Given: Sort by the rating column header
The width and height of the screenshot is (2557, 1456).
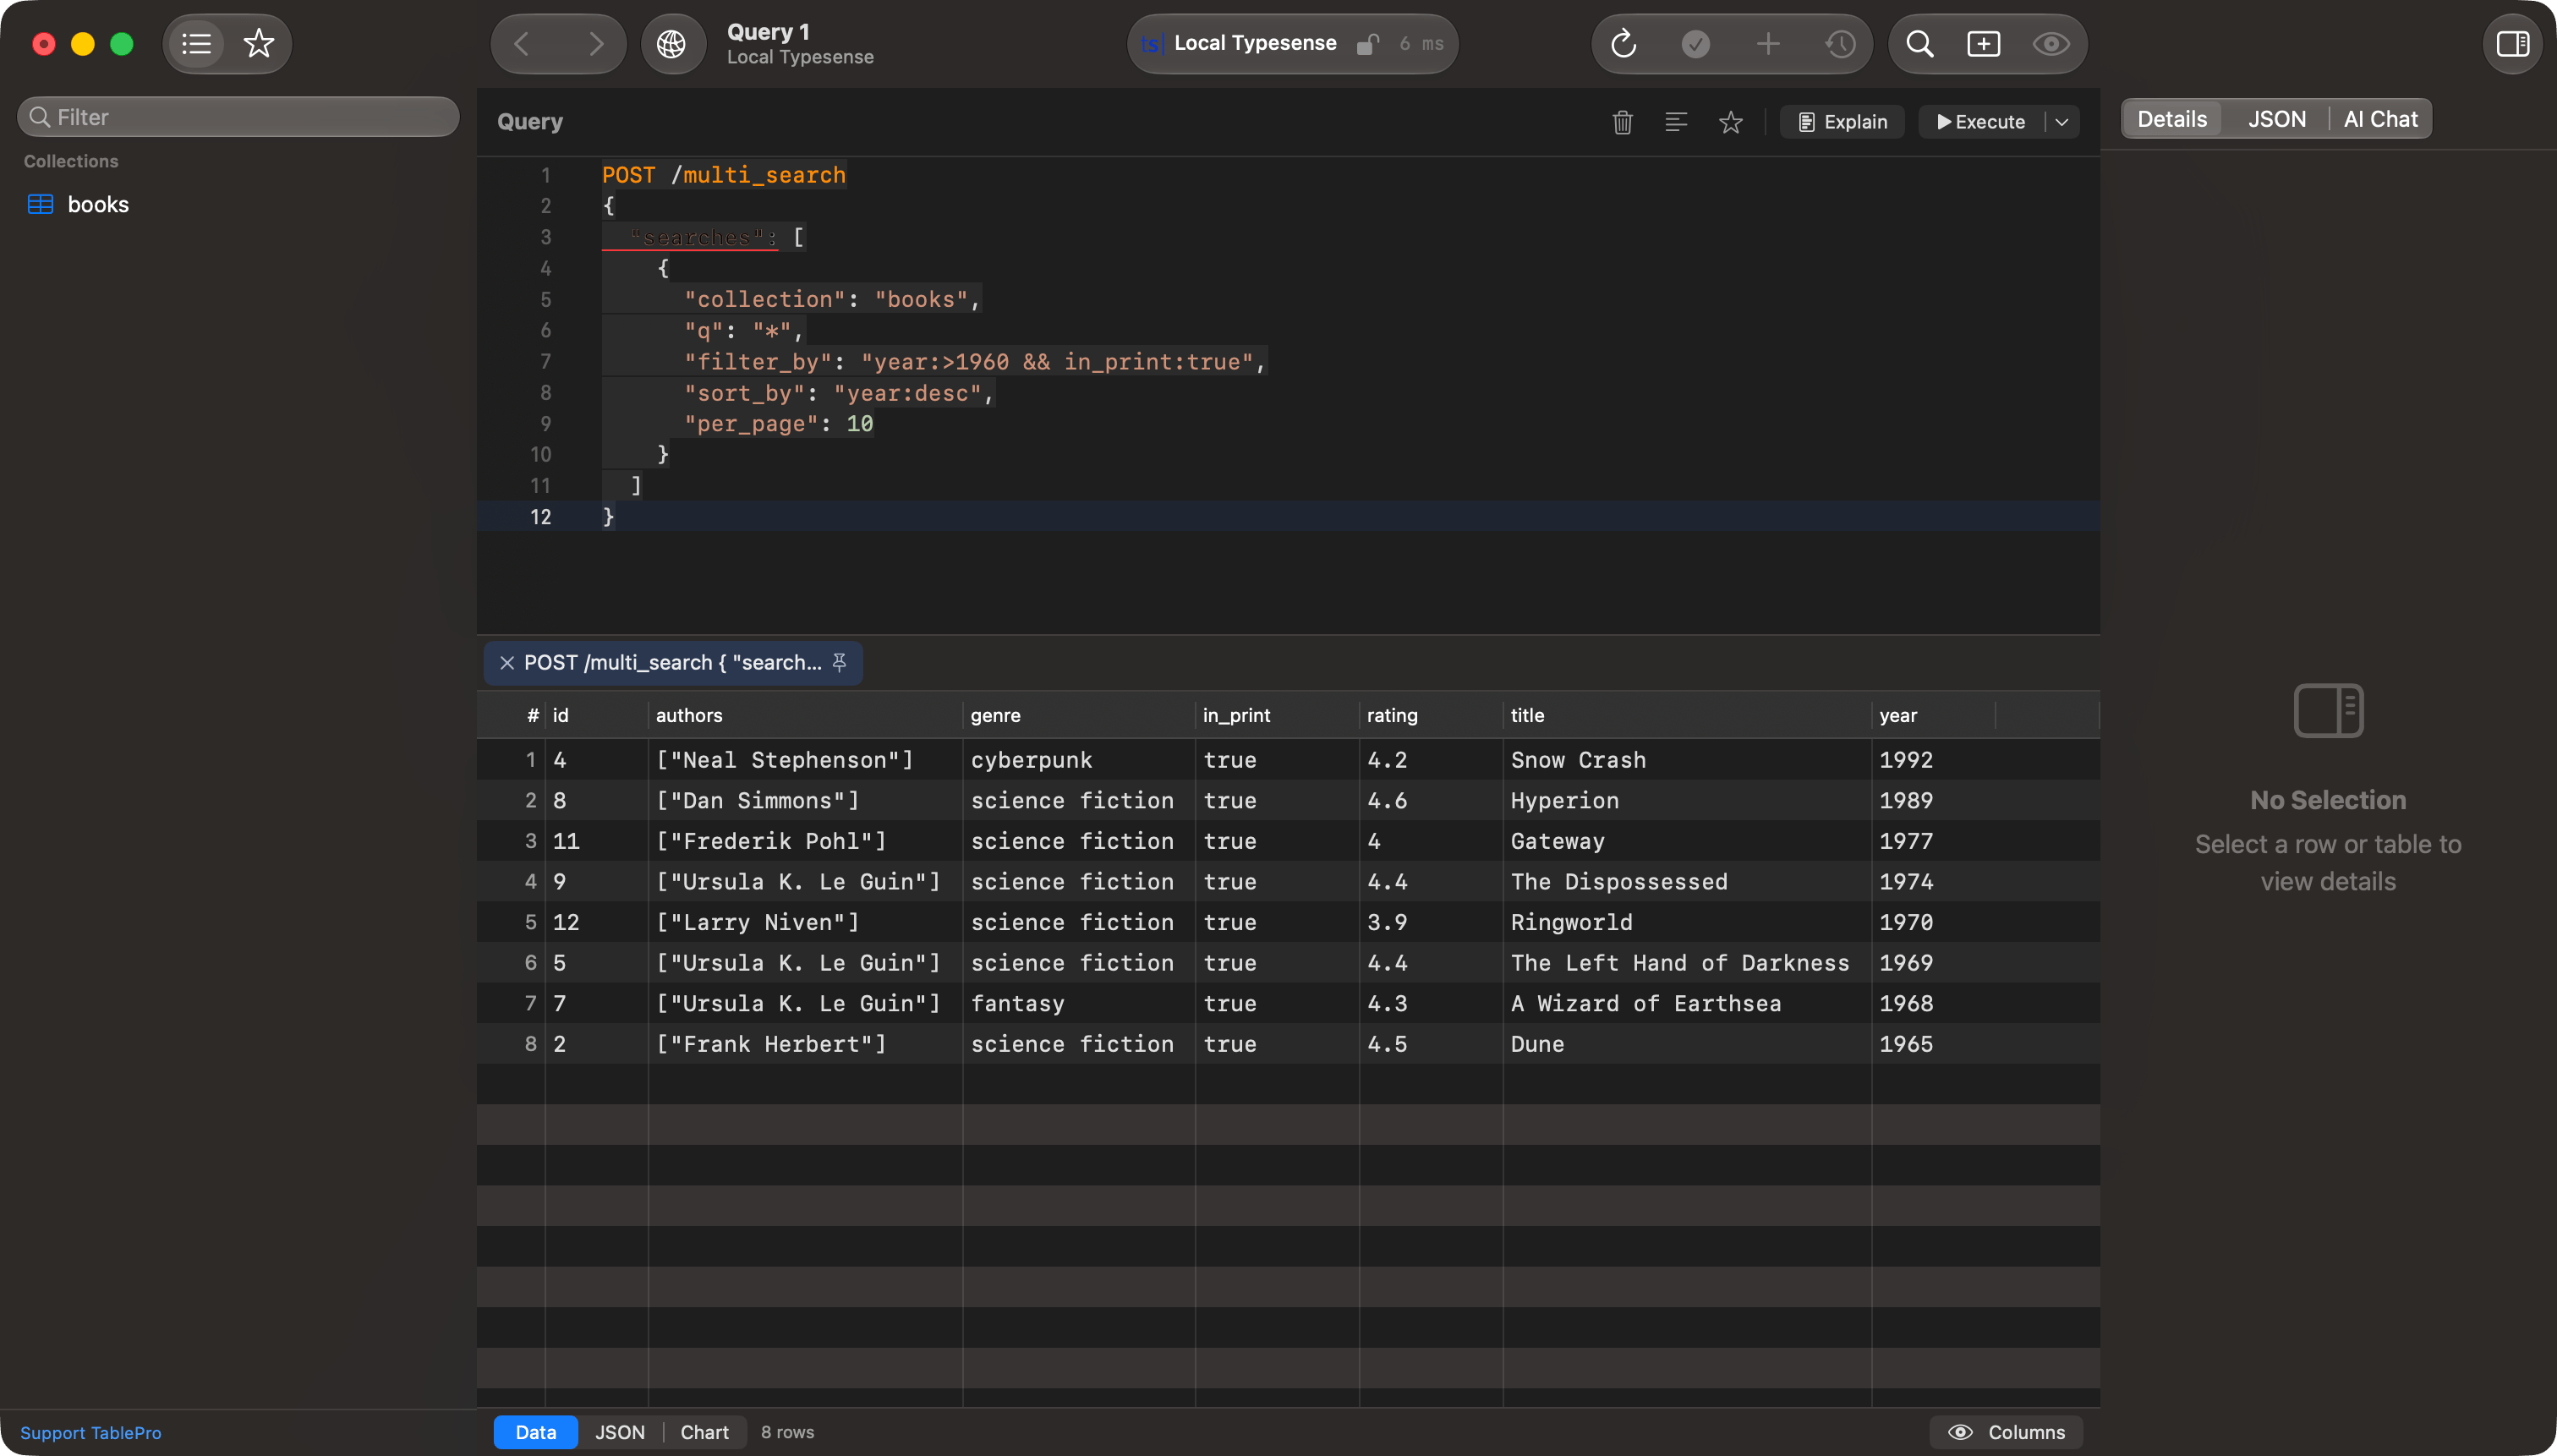Looking at the screenshot, I should tap(1431, 716).
